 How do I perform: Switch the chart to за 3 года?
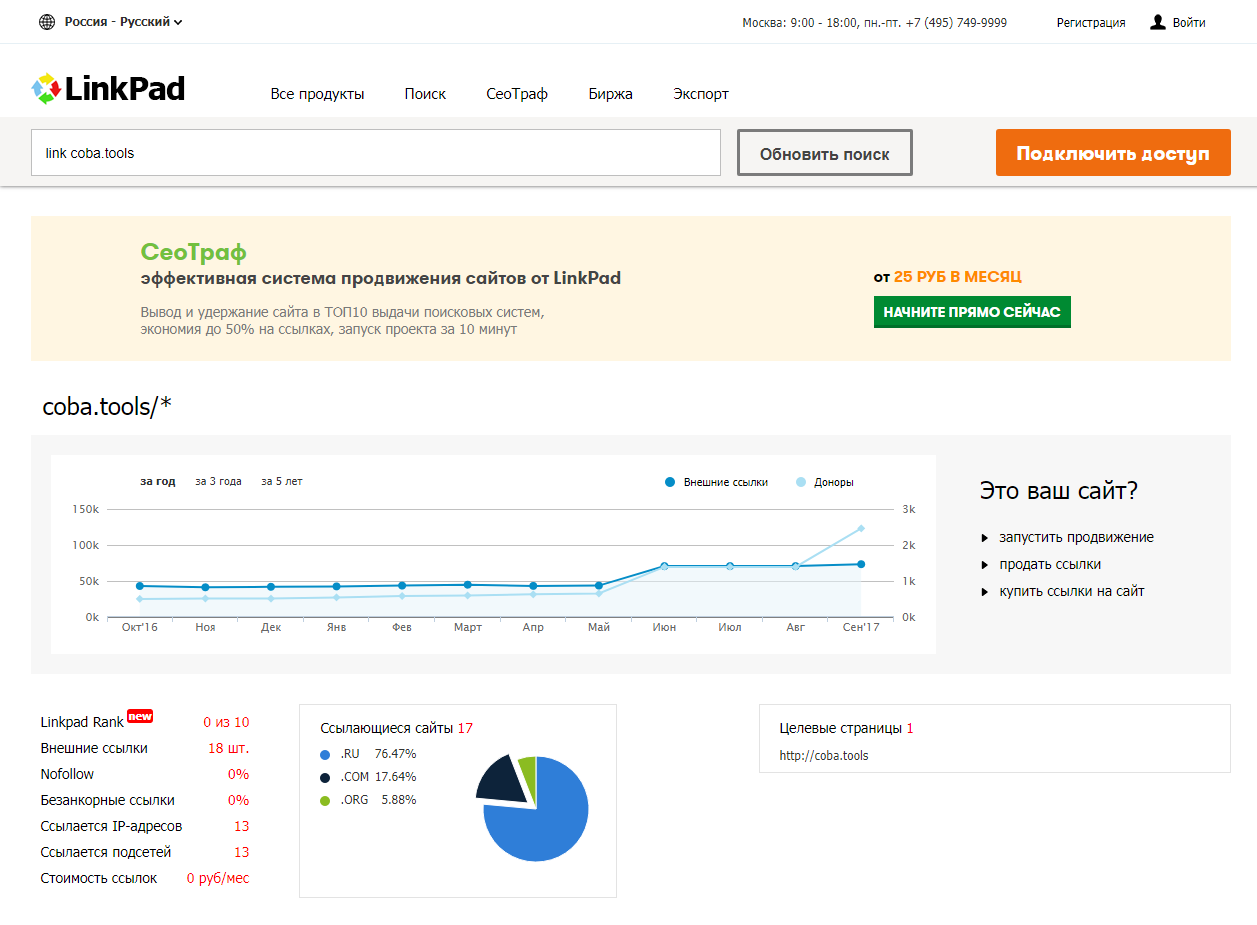218,482
